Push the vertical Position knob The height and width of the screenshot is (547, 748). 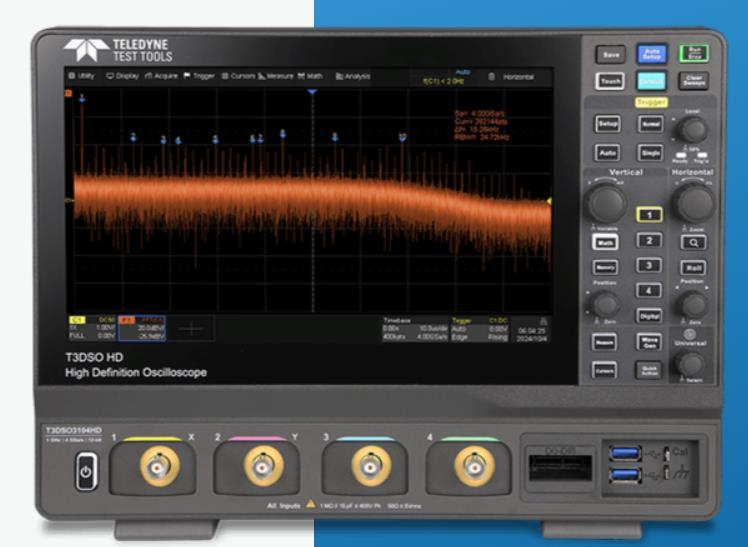click(605, 304)
